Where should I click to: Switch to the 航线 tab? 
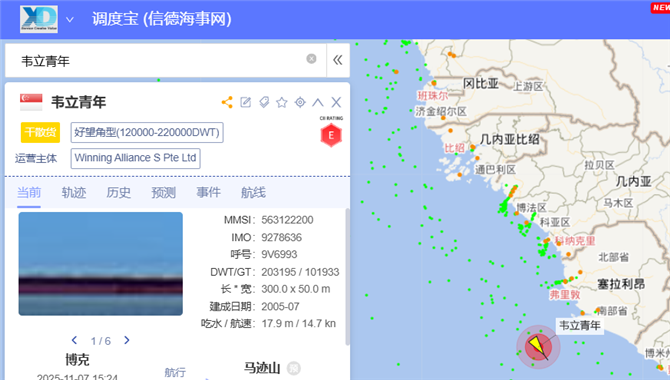[253, 193]
